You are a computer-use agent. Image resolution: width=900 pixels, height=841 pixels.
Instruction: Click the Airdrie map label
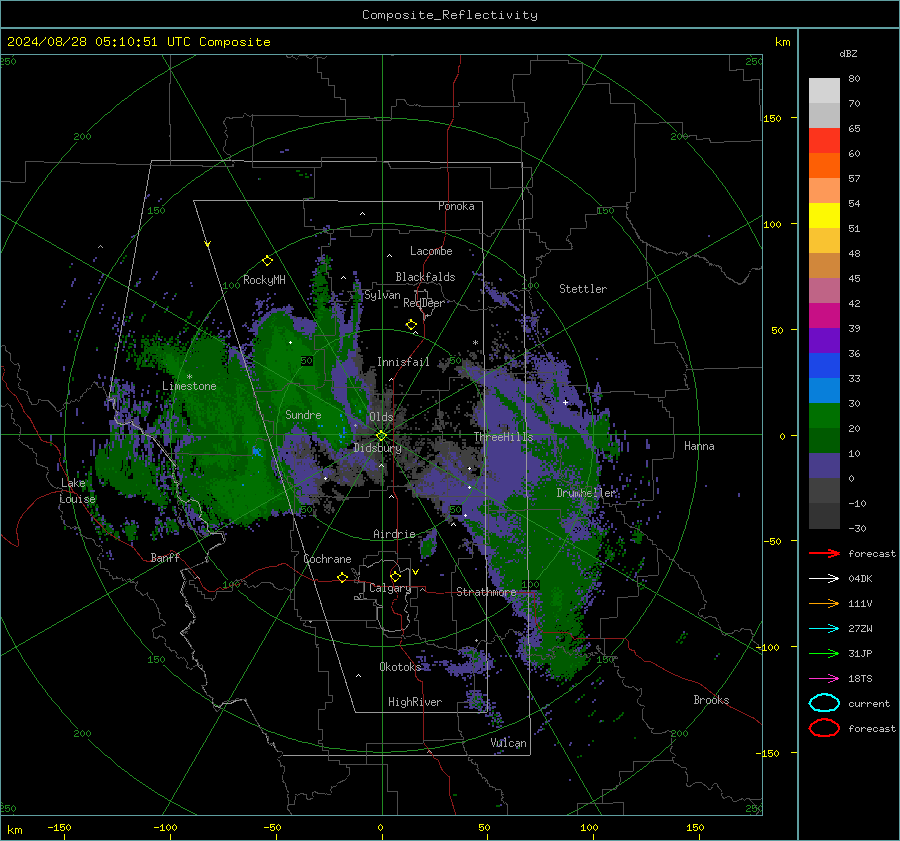[x=394, y=534]
